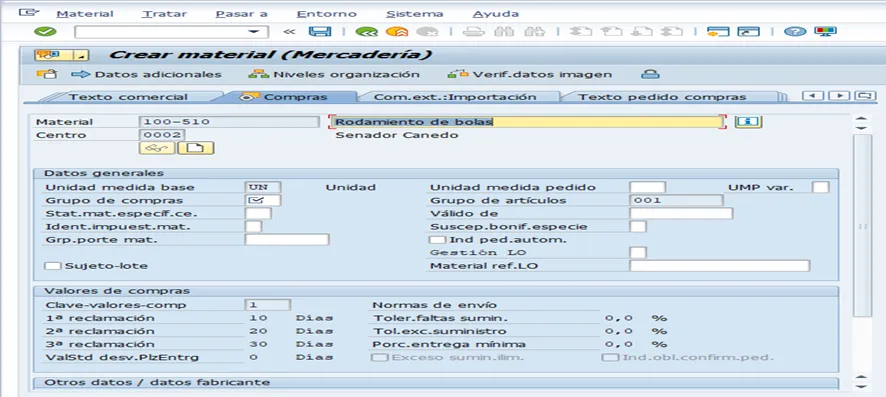Open the Pasar a menu
The height and width of the screenshot is (397, 886).
click(x=241, y=14)
